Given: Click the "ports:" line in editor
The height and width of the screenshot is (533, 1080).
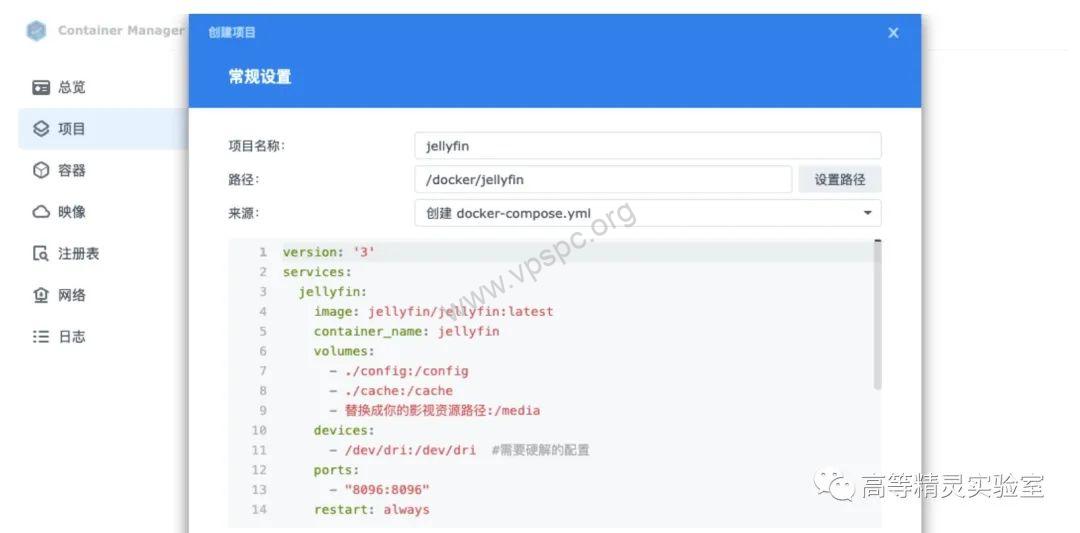Looking at the screenshot, I should (x=336, y=470).
